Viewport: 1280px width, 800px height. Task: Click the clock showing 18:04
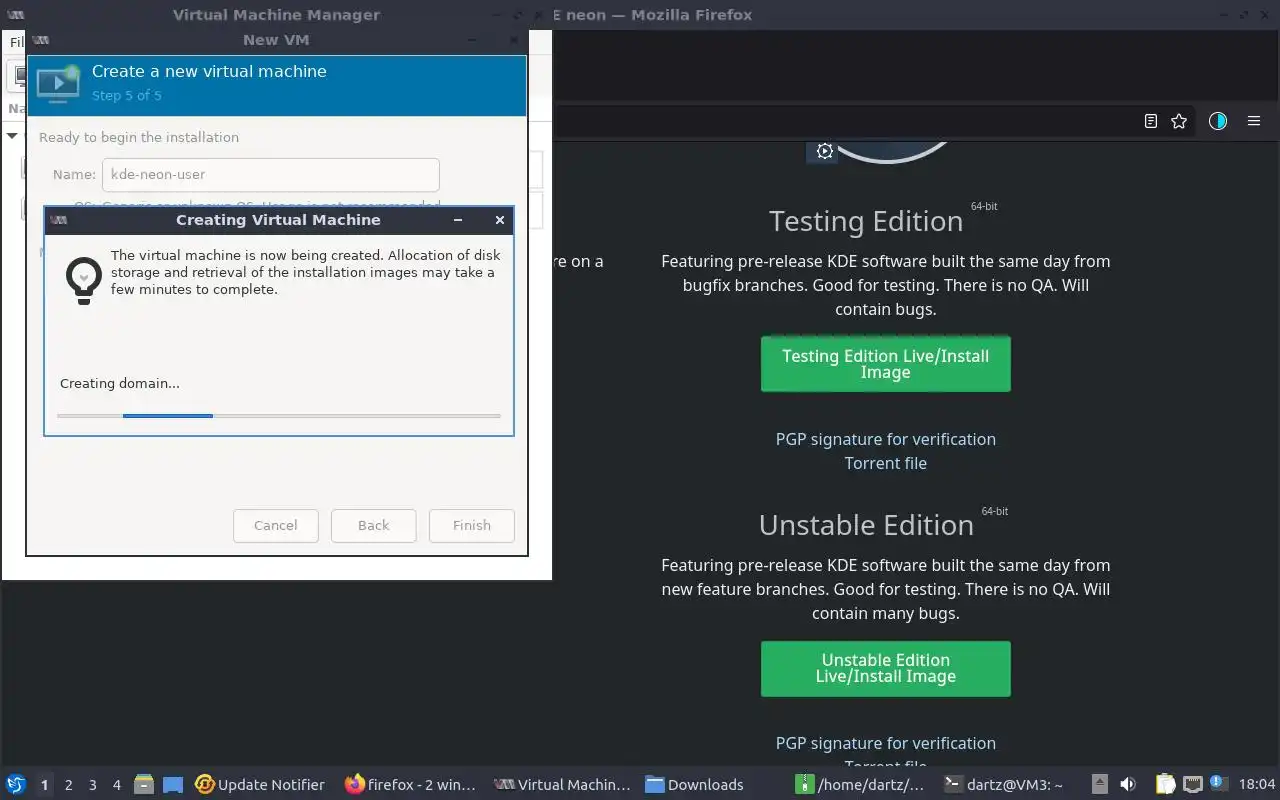pos(1257,784)
